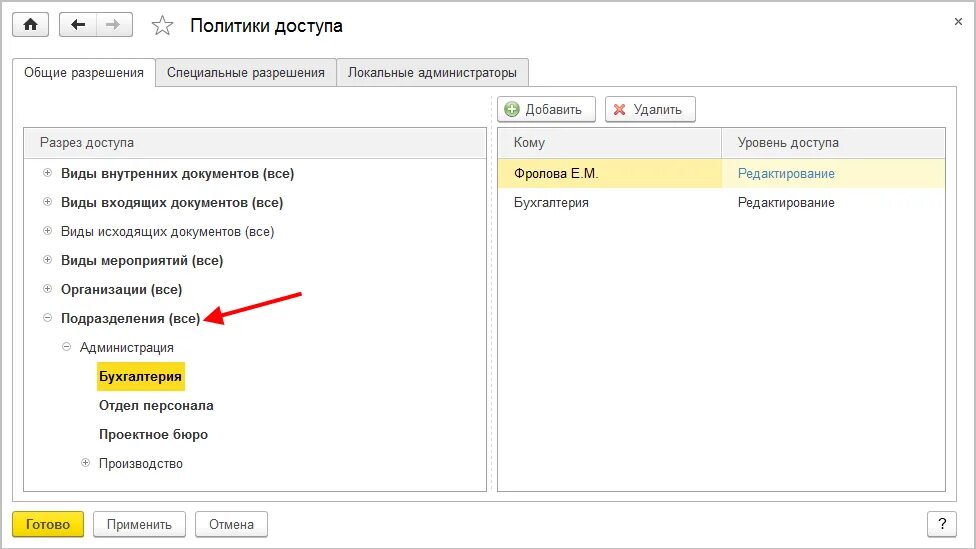Close the Политики доступа form
976x549 pixels.
(958, 22)
